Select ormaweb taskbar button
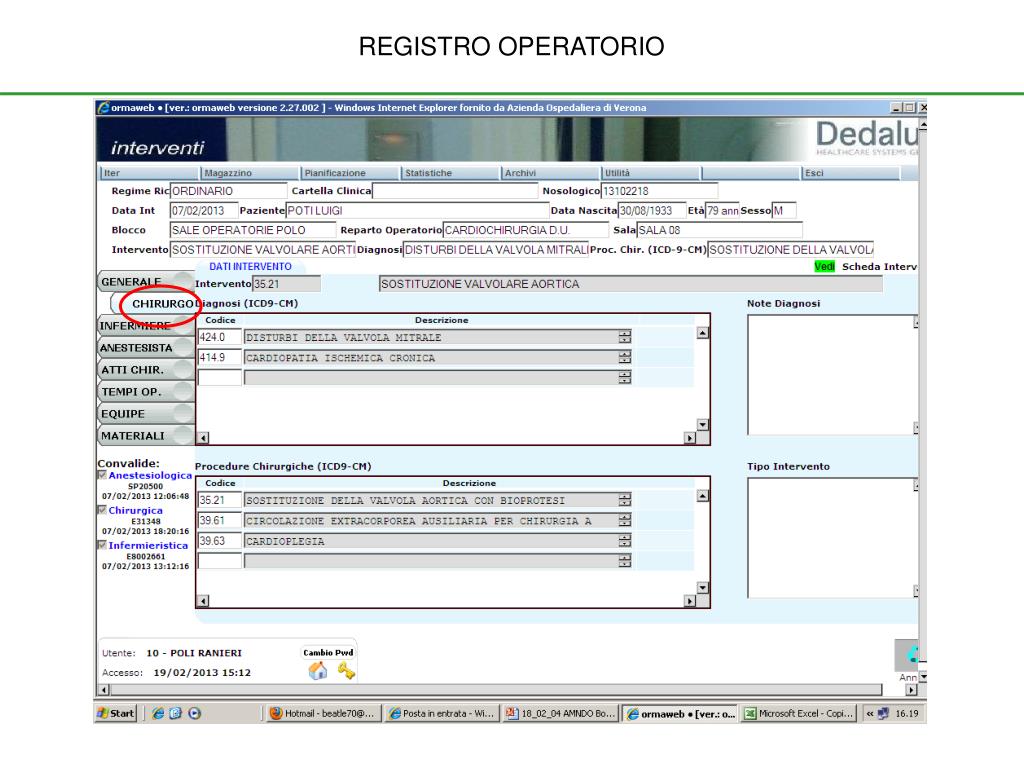The width and height of the screenshot is (1024, 768). [680, 713]
